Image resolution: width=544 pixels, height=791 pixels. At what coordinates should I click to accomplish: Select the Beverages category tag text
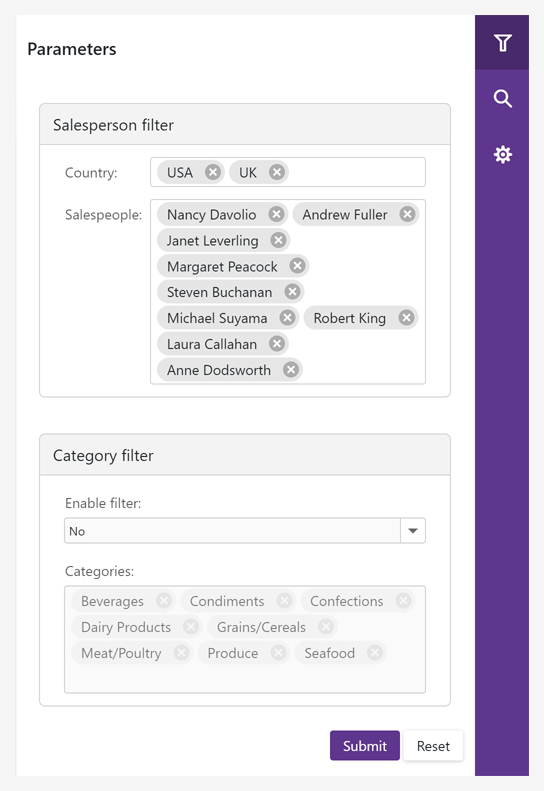[113, 601]
